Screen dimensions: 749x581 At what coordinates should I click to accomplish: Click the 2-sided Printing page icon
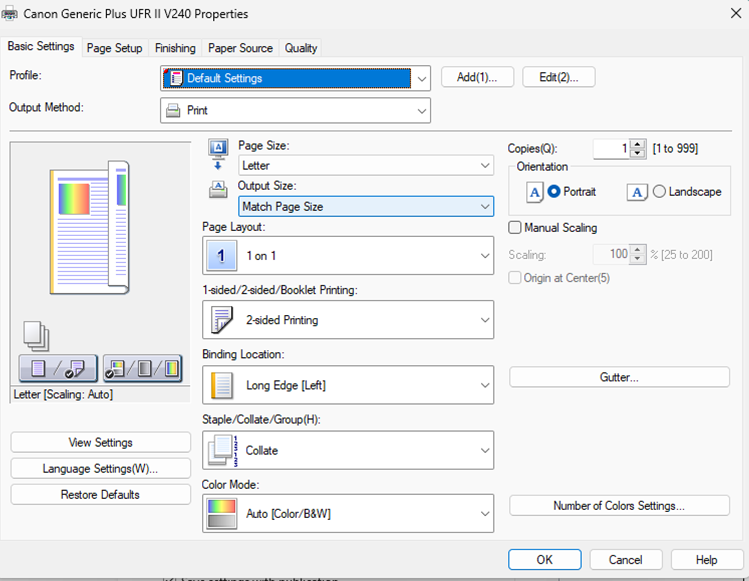pos(222,320)
